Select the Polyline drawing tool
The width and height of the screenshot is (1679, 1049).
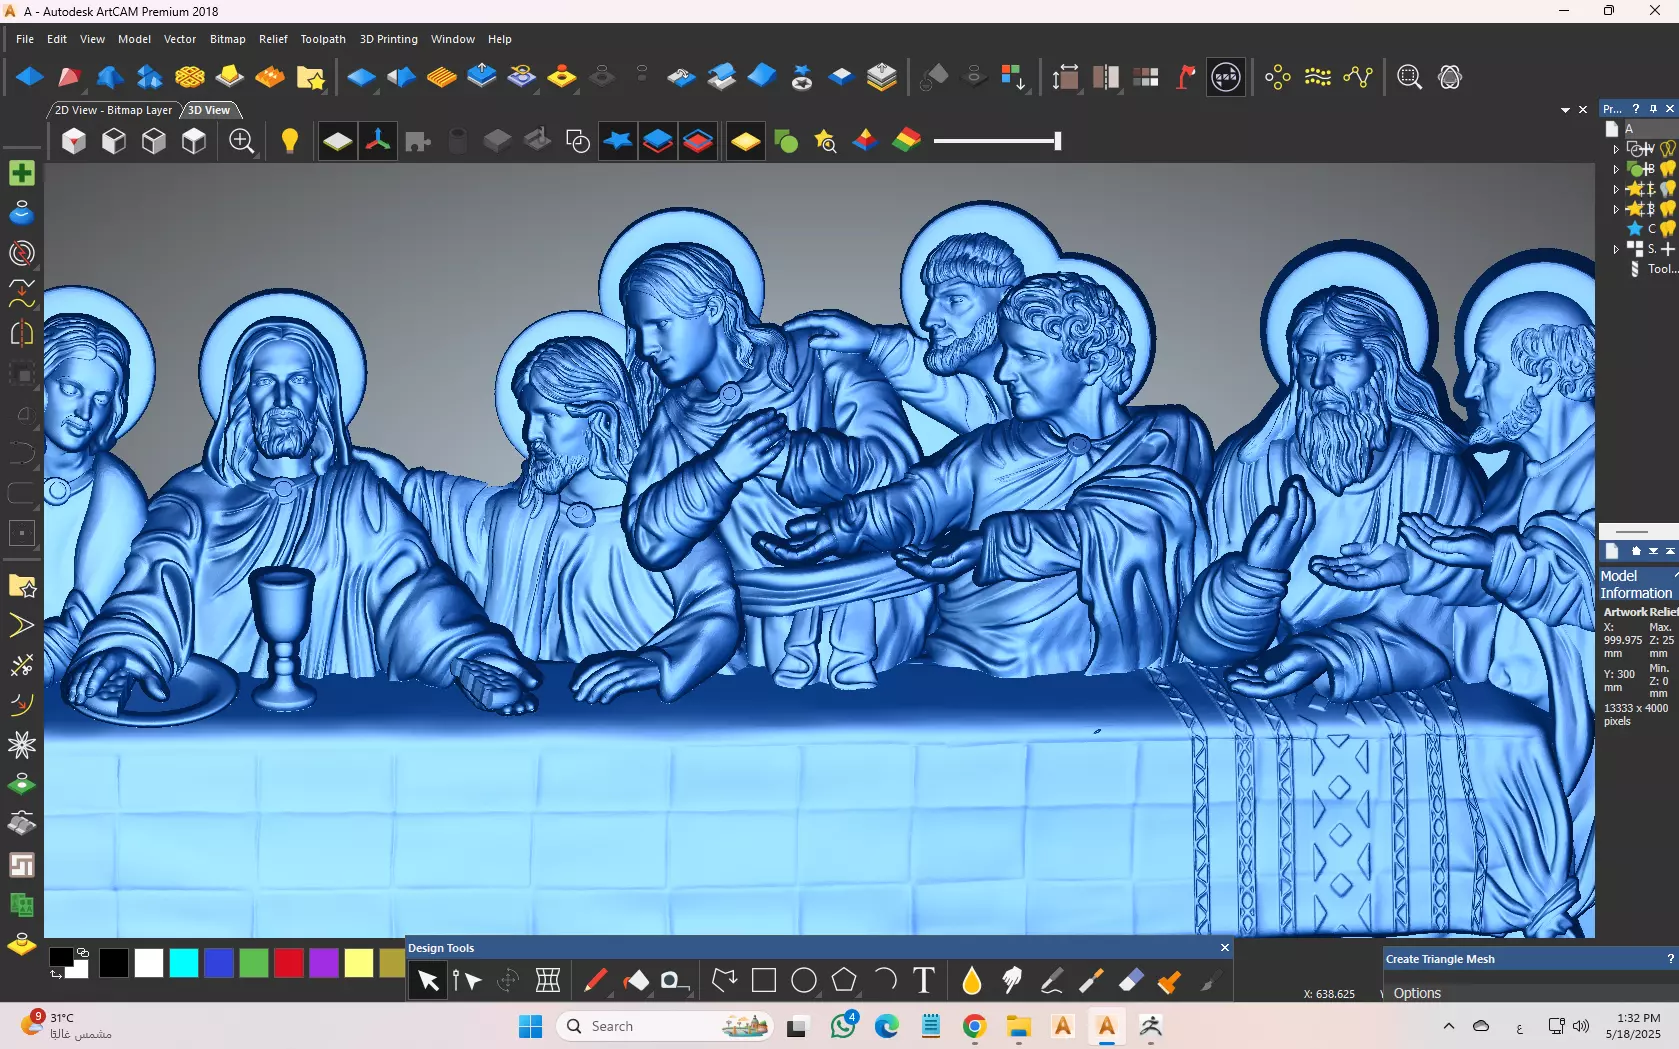point(724,981)
